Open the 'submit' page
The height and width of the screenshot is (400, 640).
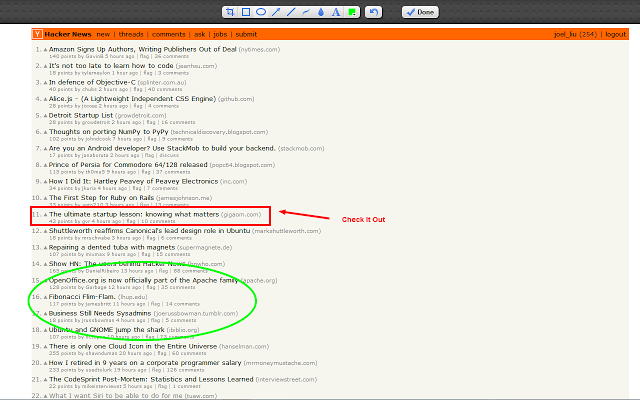click(246, 34)
